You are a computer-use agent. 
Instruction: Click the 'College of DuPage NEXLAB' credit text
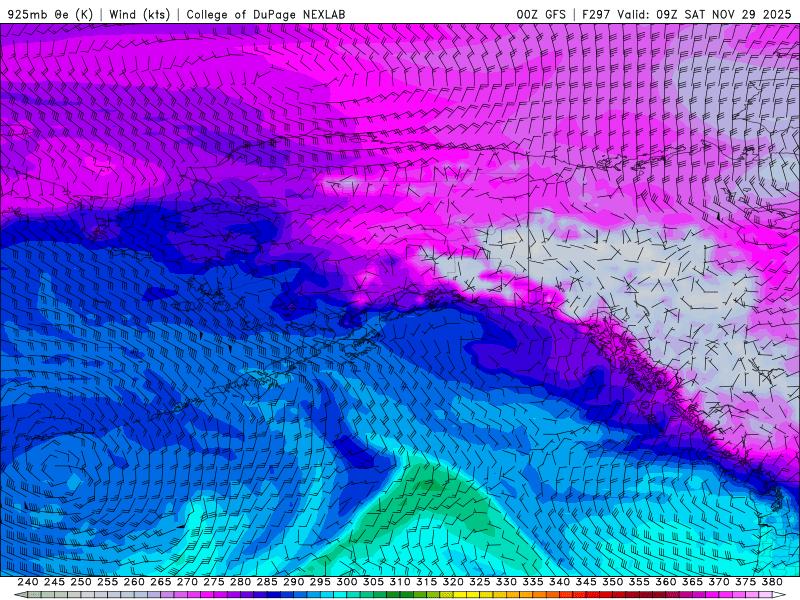(266, 14)
